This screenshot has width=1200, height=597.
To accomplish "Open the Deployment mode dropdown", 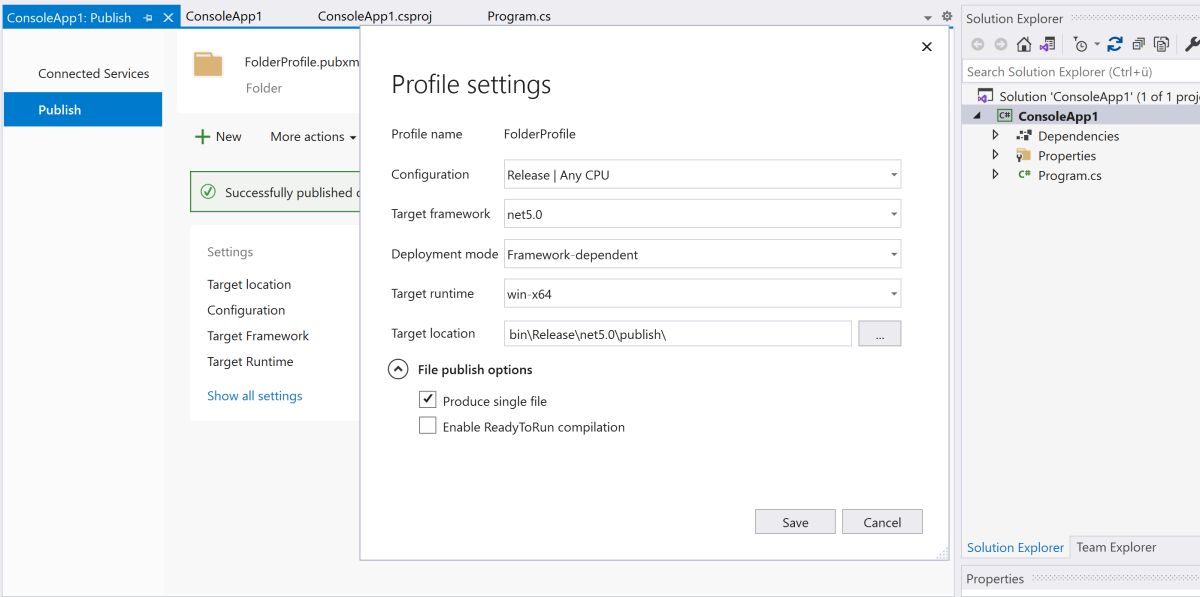I will pos(703,254).
